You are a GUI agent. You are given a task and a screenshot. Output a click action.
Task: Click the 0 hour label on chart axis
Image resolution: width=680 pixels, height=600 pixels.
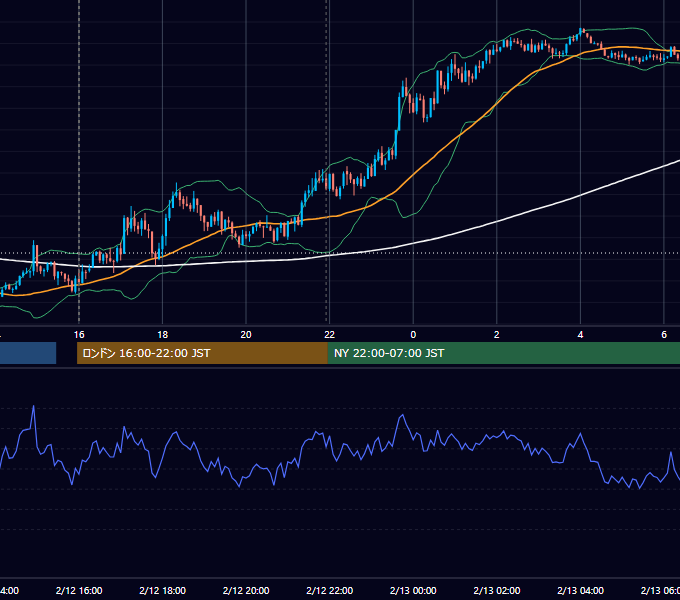click(413, 335)
